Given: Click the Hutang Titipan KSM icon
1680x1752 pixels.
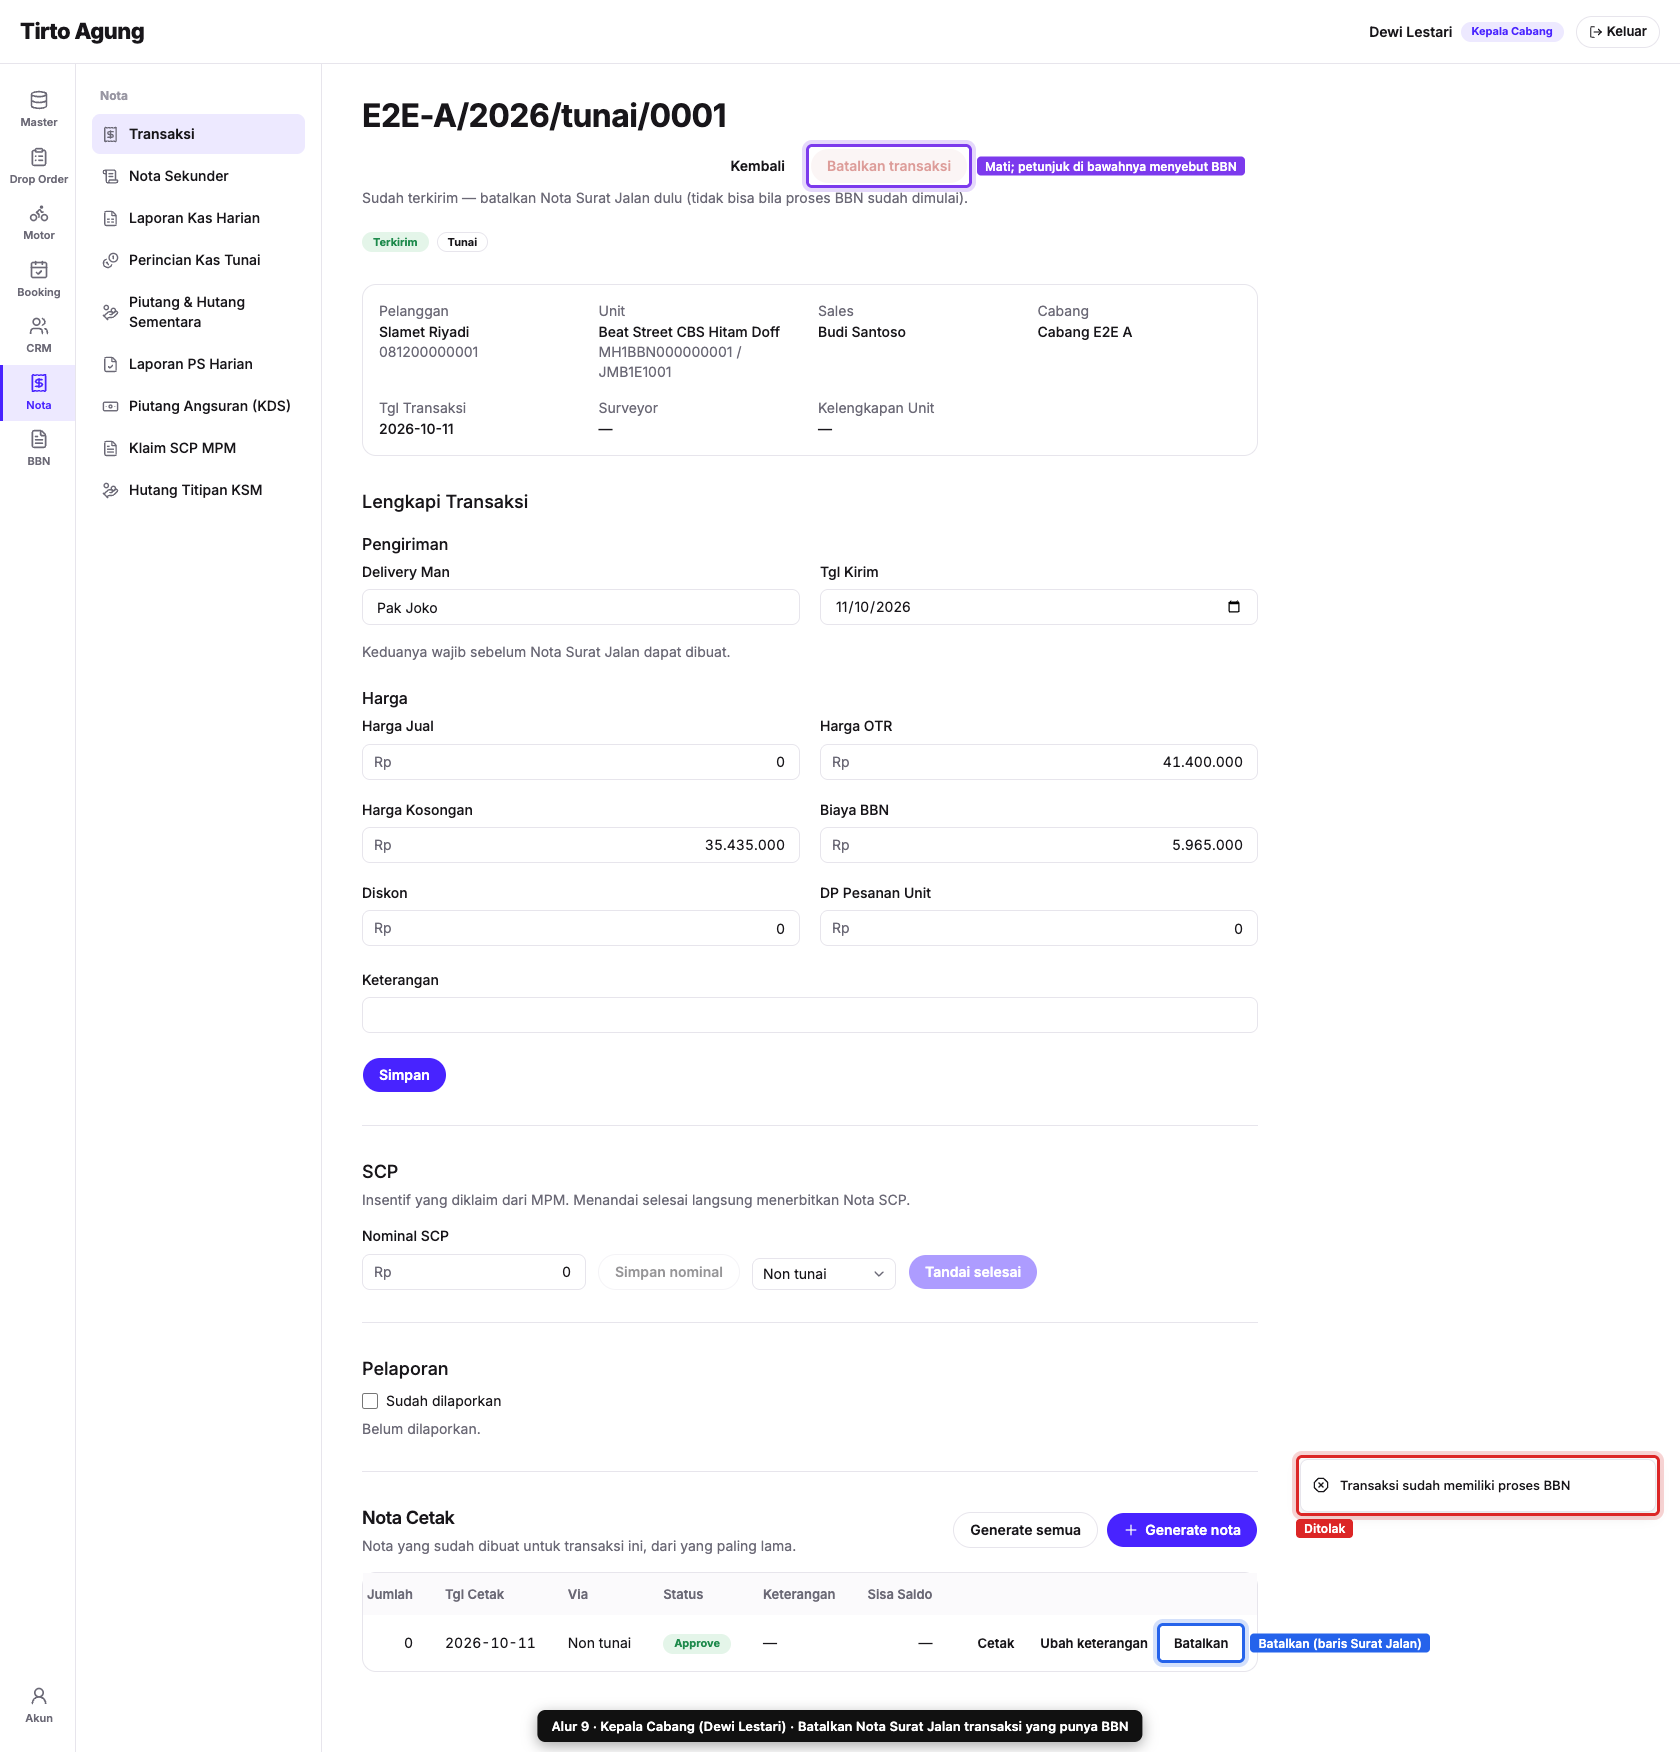Looking at the screenshot, I should tap(111, 490).
